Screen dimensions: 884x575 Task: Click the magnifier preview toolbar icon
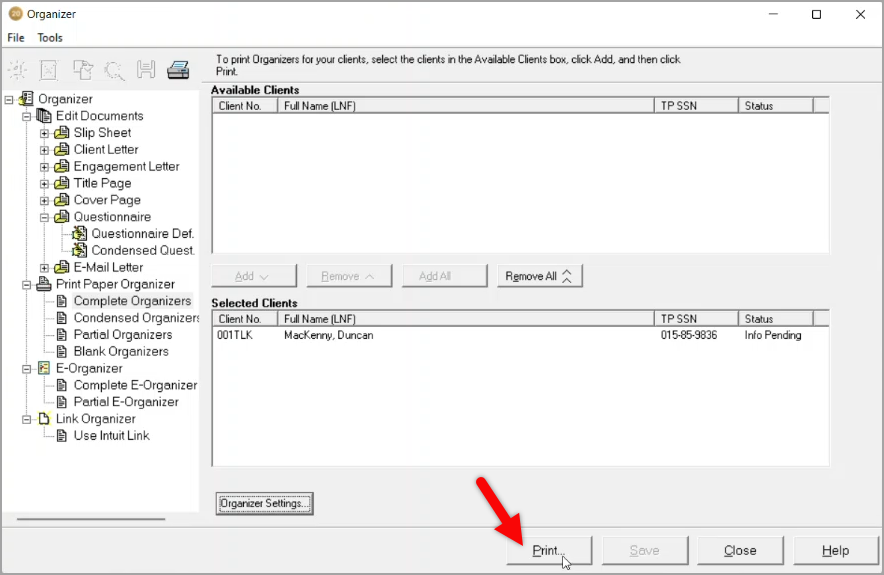pos(114,70)
